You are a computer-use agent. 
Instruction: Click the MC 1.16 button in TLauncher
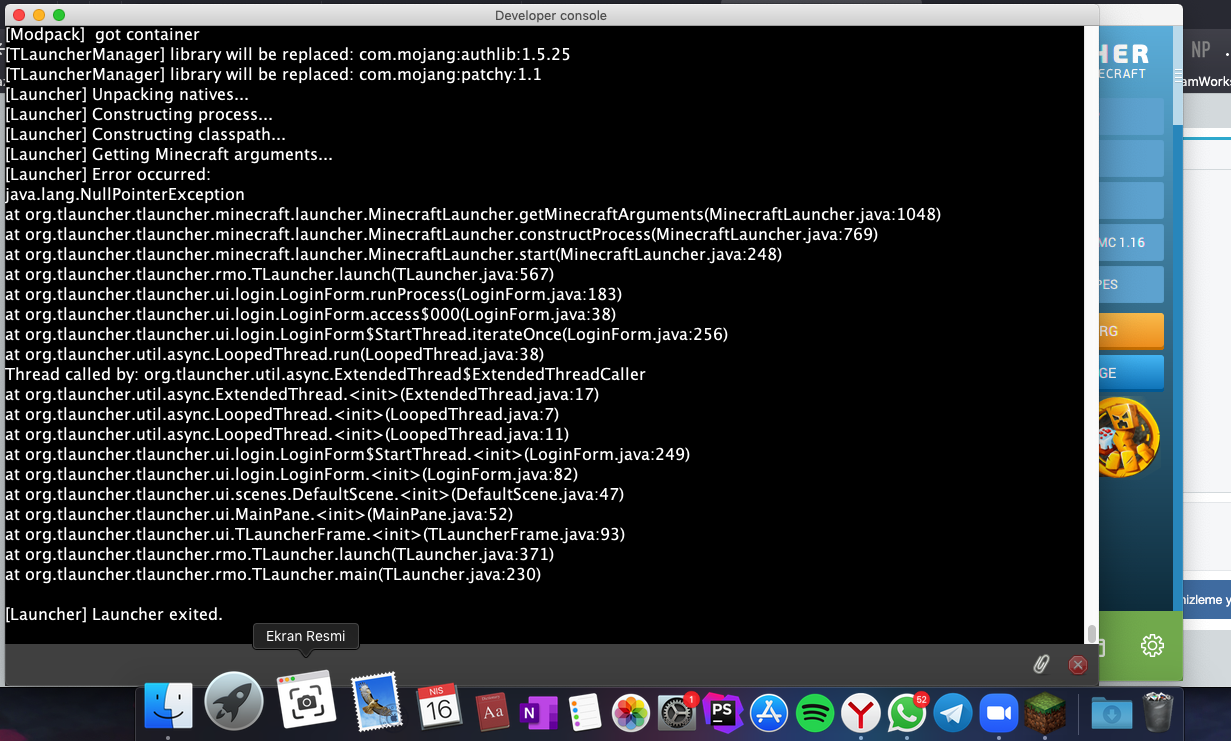(x=1131, y=242)
